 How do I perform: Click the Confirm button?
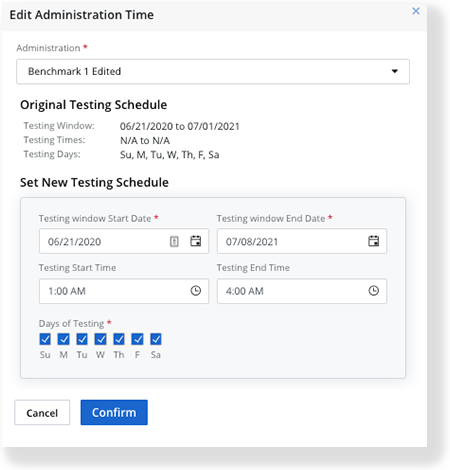tap(114, 412)
